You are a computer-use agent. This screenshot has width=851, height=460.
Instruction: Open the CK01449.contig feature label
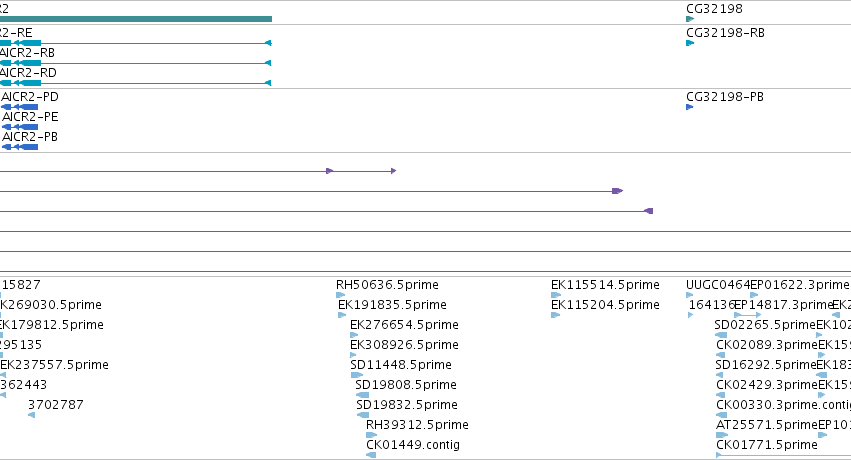tap(413, 445)
